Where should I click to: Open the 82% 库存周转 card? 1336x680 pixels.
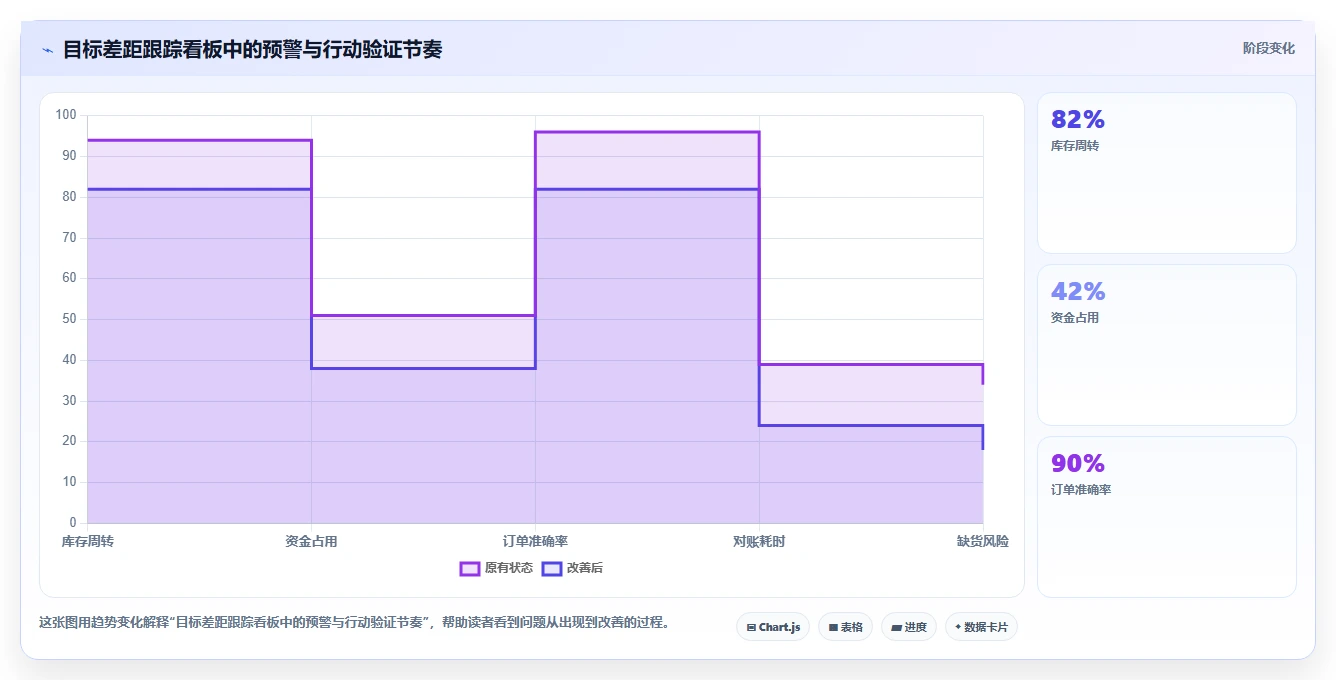point(1166,173)
